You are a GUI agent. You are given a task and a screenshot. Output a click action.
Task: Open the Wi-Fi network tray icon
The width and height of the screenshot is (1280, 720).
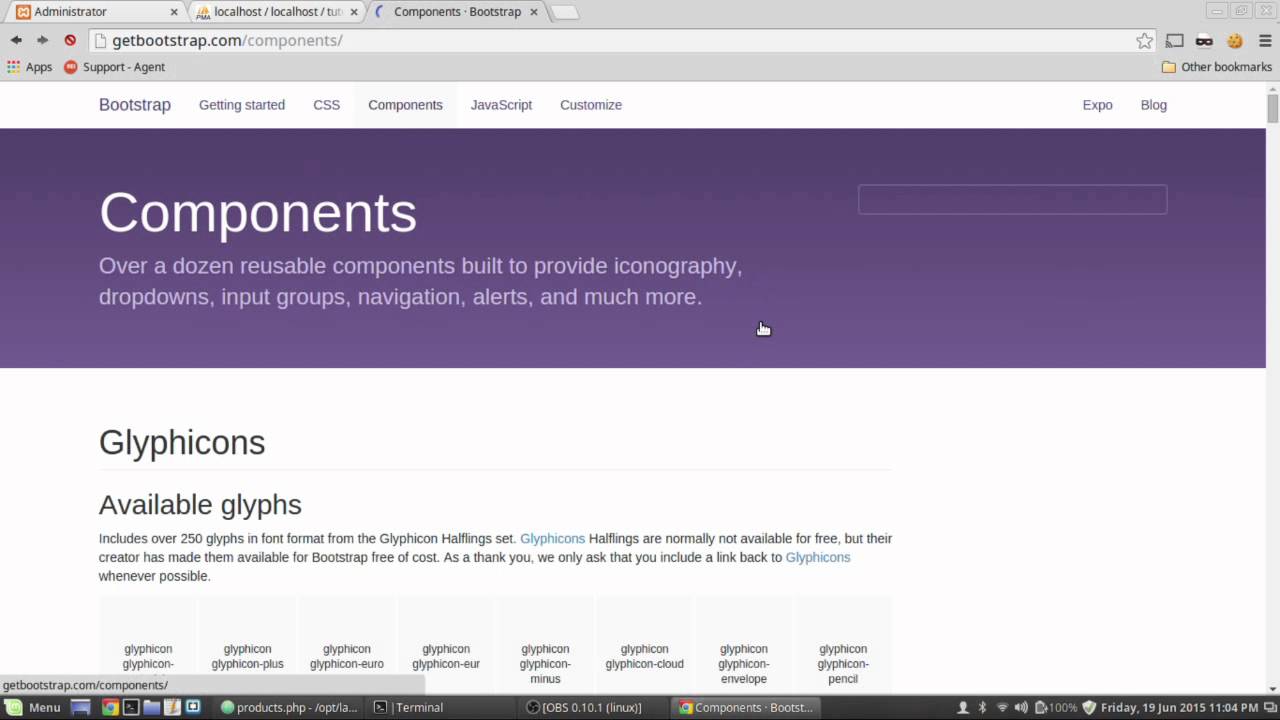click(1002, 707)
